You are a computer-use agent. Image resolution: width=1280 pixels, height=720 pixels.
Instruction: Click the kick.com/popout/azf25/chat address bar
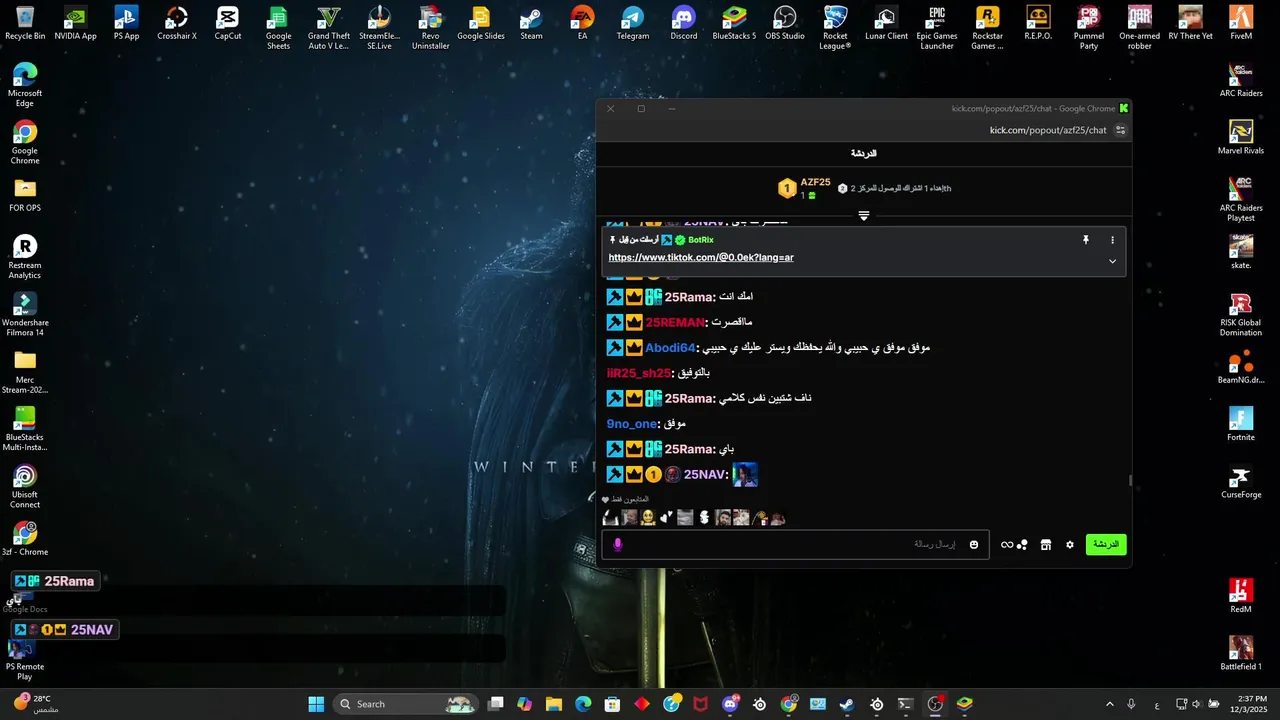click(x=1048, y=130)
